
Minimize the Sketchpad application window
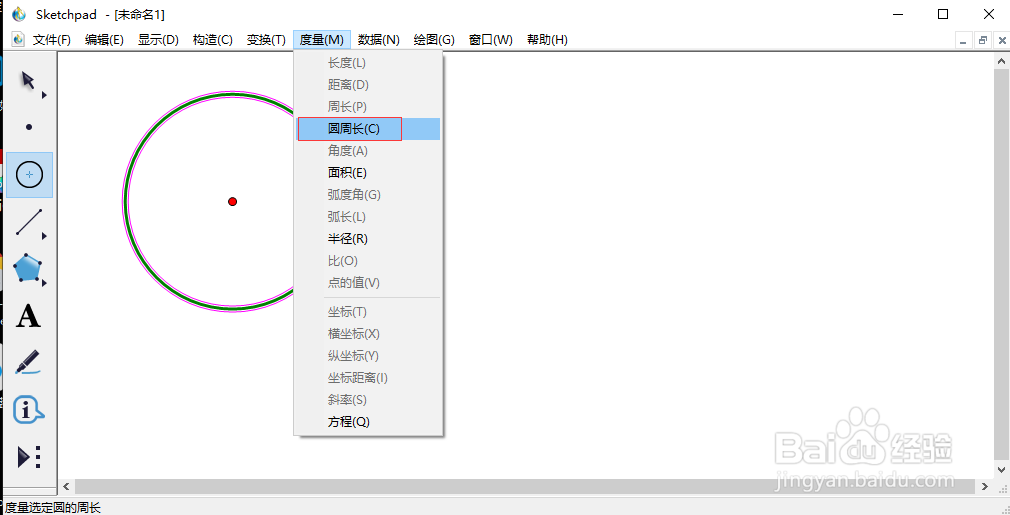tap(897, 14)
